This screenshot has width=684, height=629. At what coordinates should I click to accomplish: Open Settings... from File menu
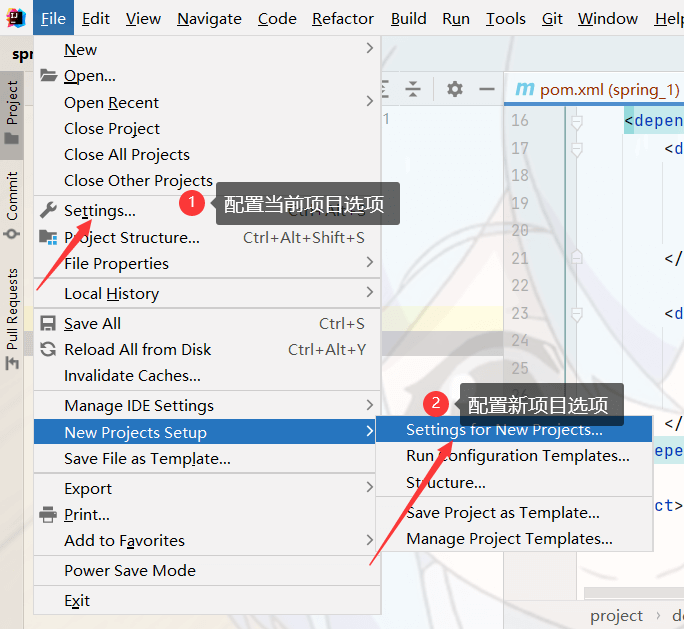click(207, 211)
